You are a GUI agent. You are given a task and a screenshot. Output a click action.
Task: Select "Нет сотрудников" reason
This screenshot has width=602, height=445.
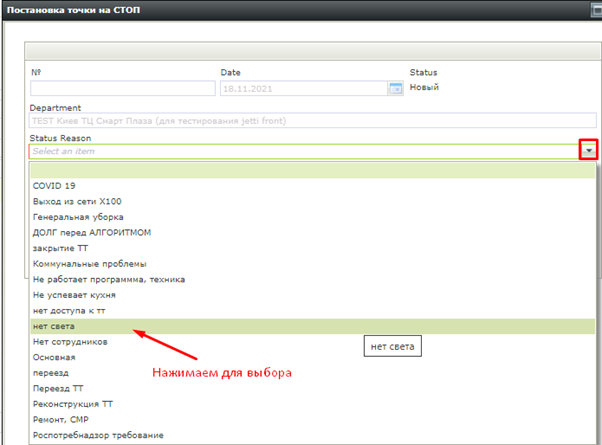pyautogui.click(x=313, y=342)
